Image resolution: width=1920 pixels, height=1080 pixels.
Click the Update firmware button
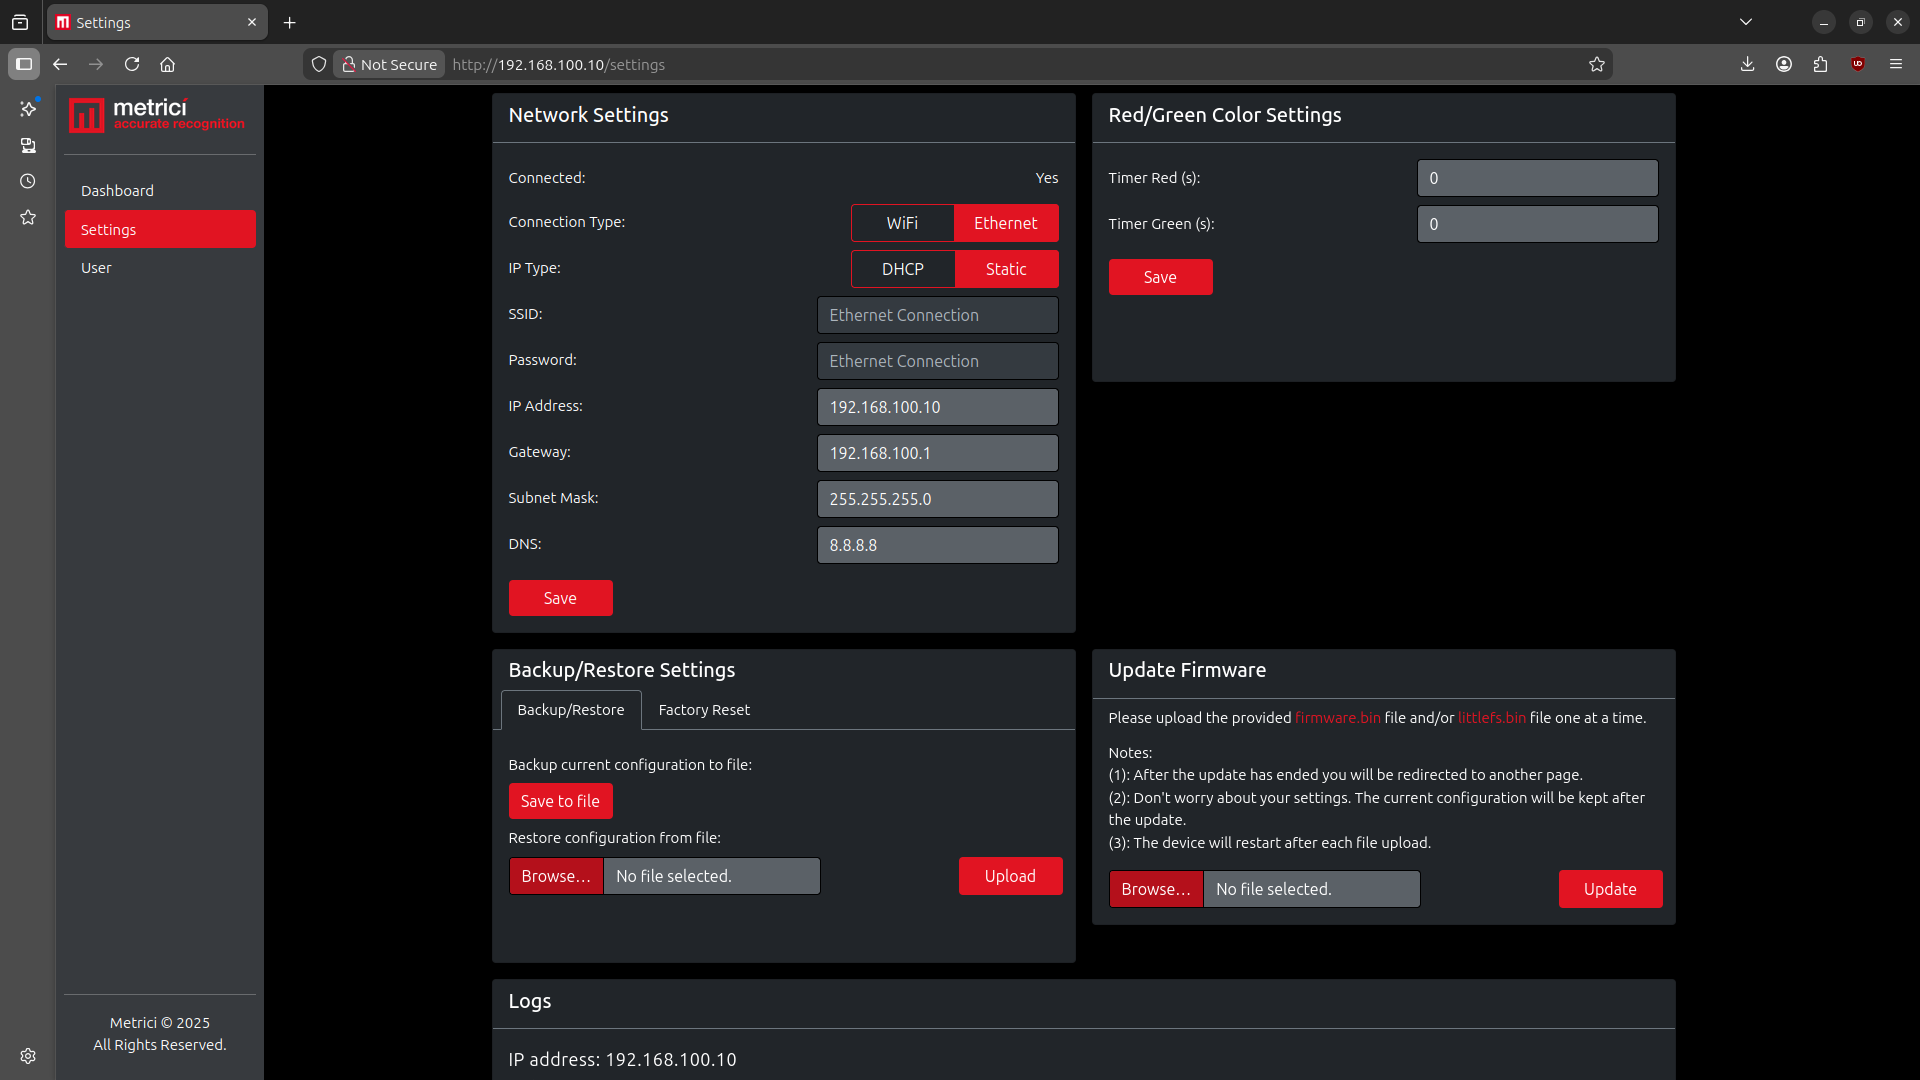tap(1610, 889)
